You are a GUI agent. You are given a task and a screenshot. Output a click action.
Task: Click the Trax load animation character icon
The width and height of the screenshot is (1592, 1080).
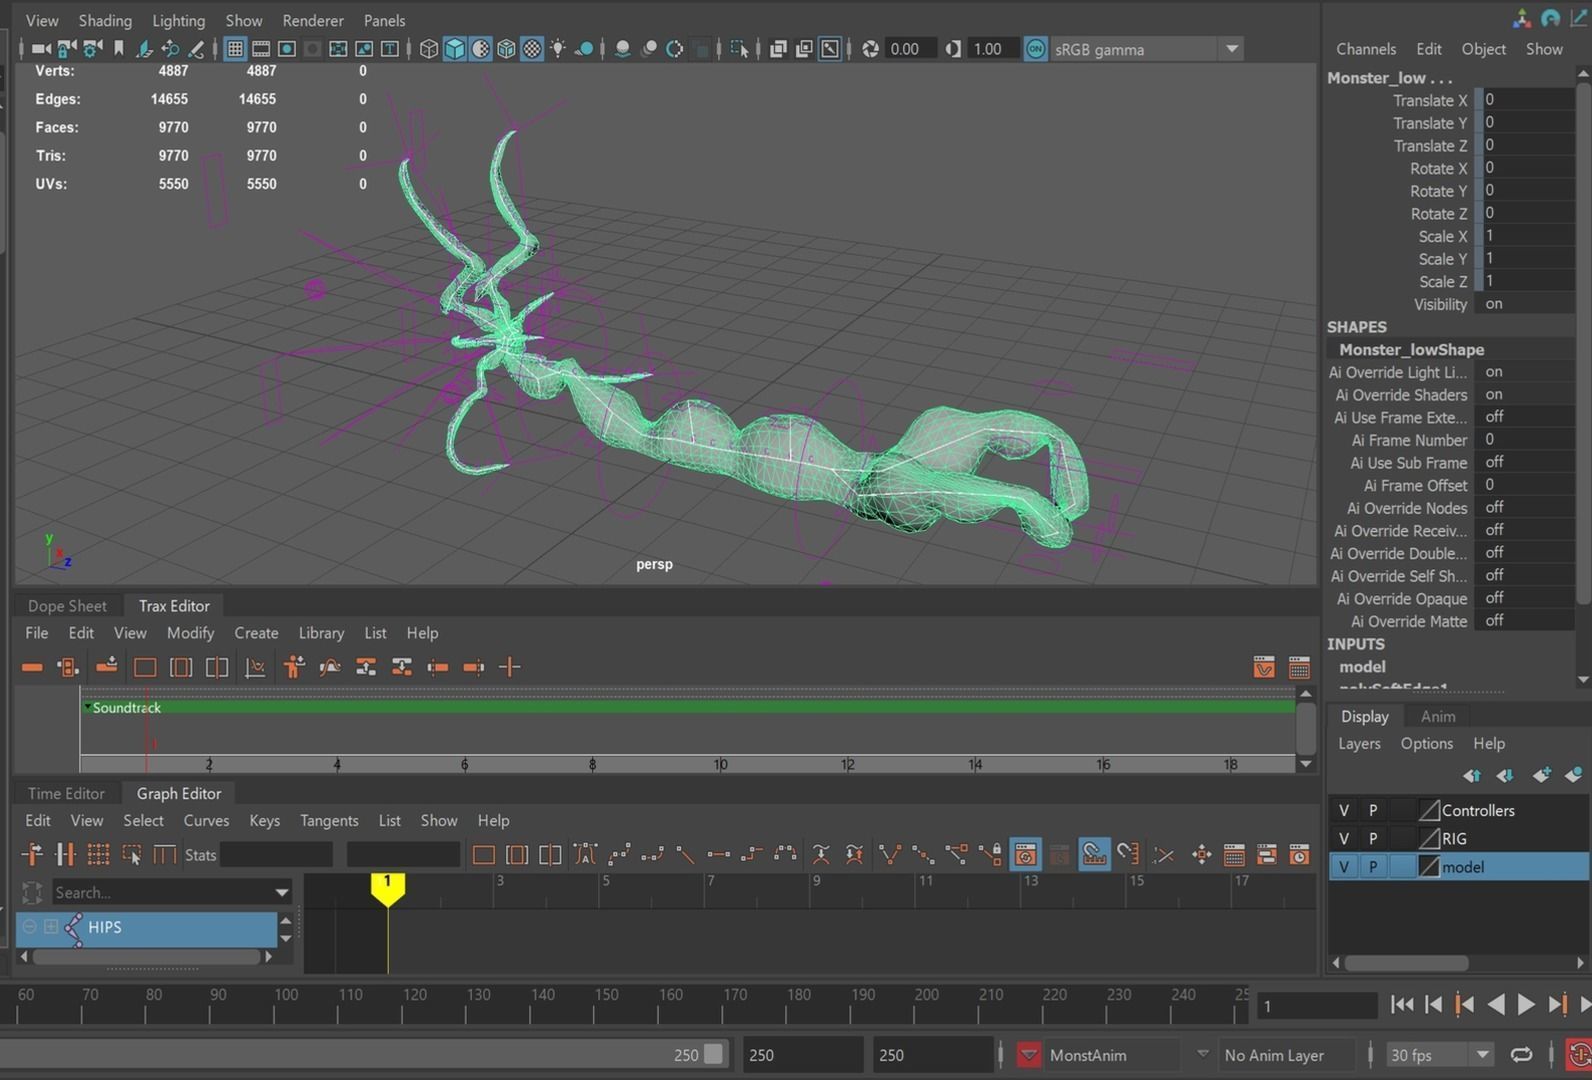(x=293, y=667)
